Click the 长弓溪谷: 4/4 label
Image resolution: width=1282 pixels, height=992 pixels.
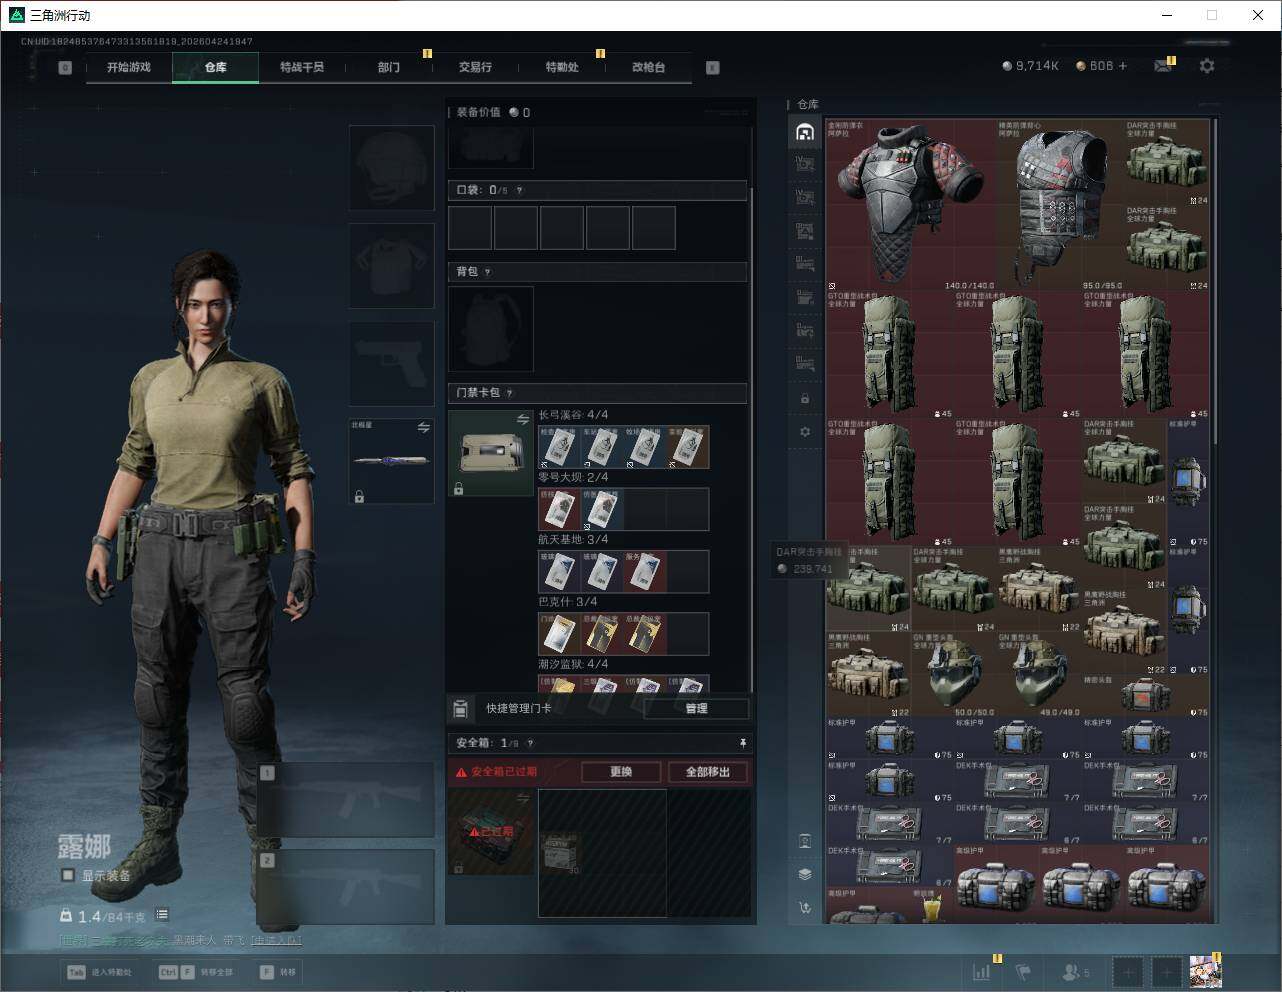pyautogui.click(x=573, y=415)
